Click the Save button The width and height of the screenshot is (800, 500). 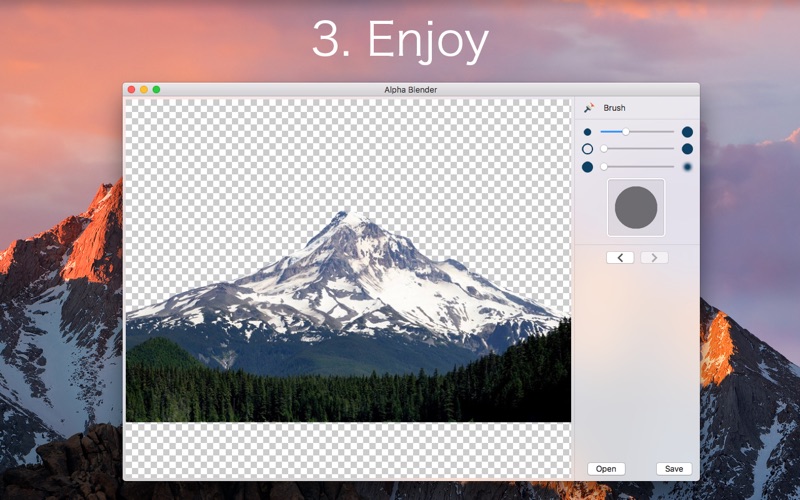674,469
